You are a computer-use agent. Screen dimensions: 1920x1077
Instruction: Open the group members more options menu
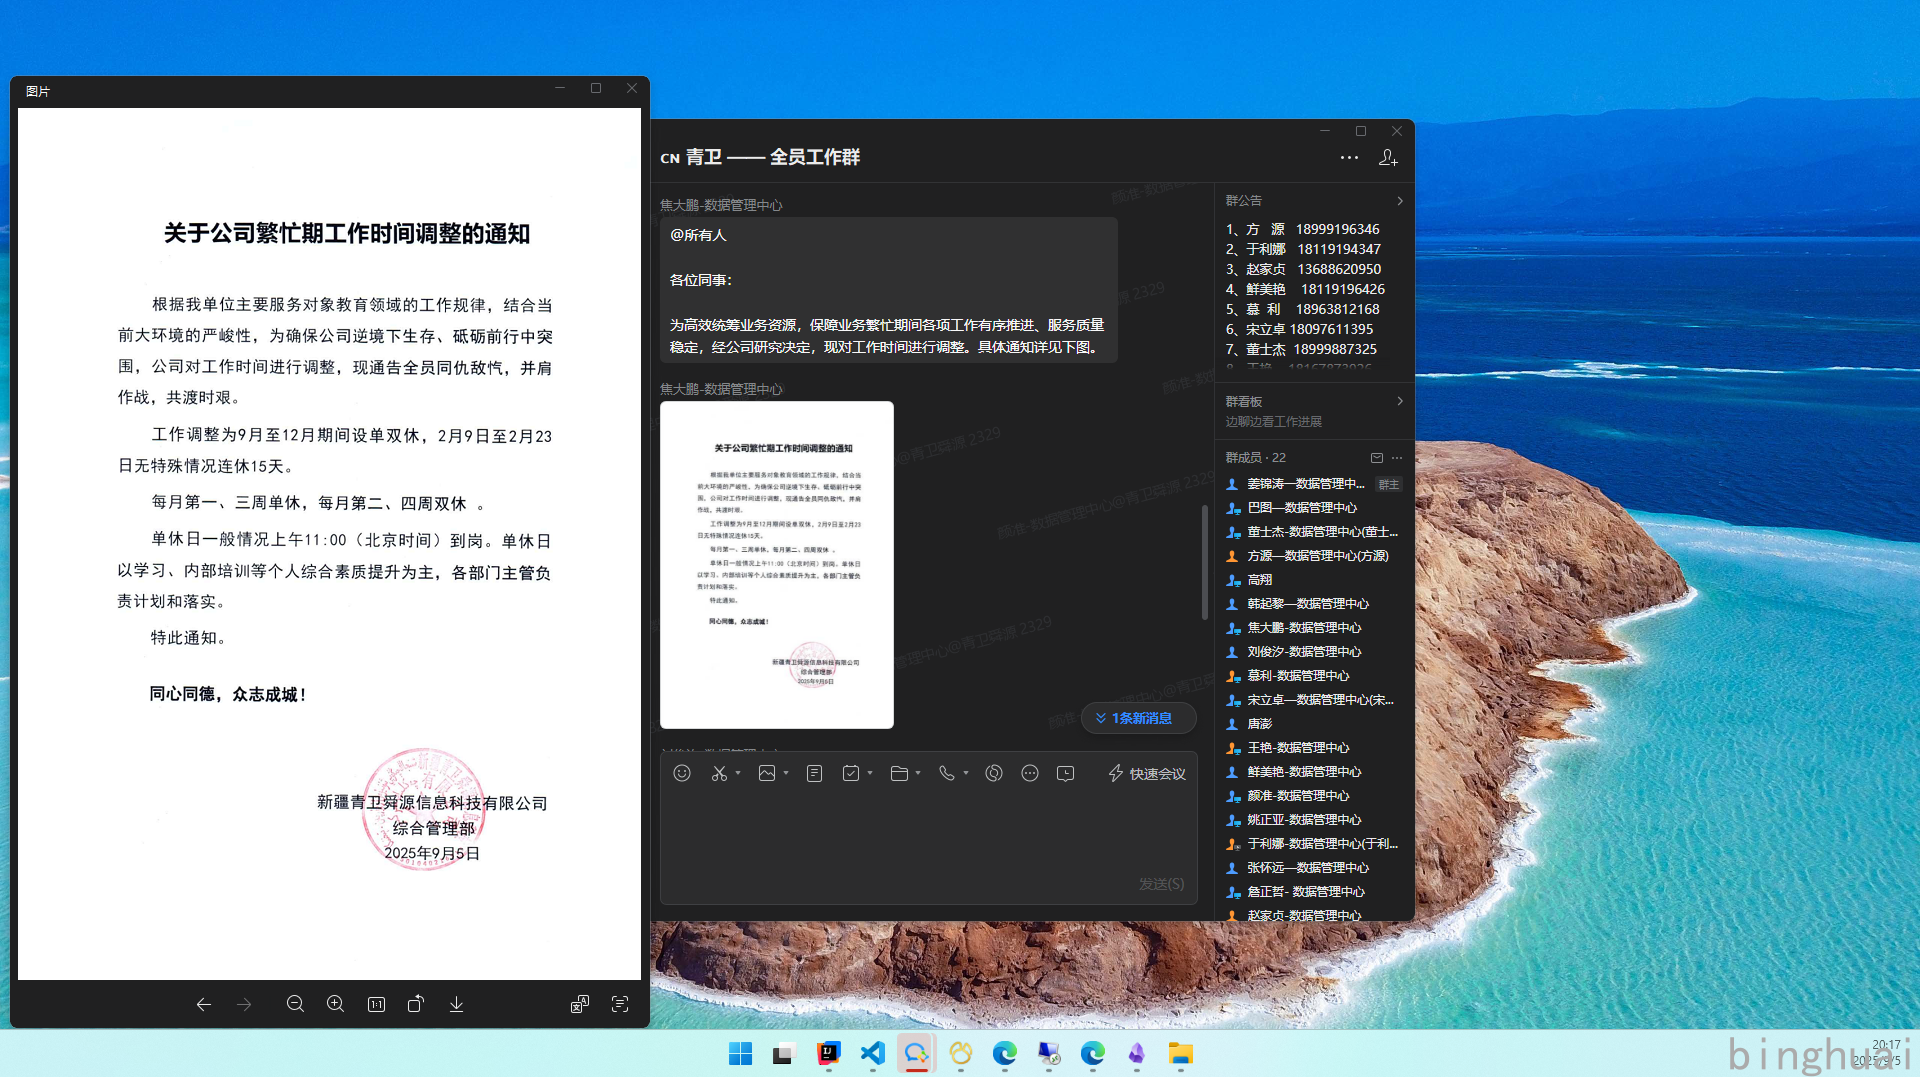1397,458
